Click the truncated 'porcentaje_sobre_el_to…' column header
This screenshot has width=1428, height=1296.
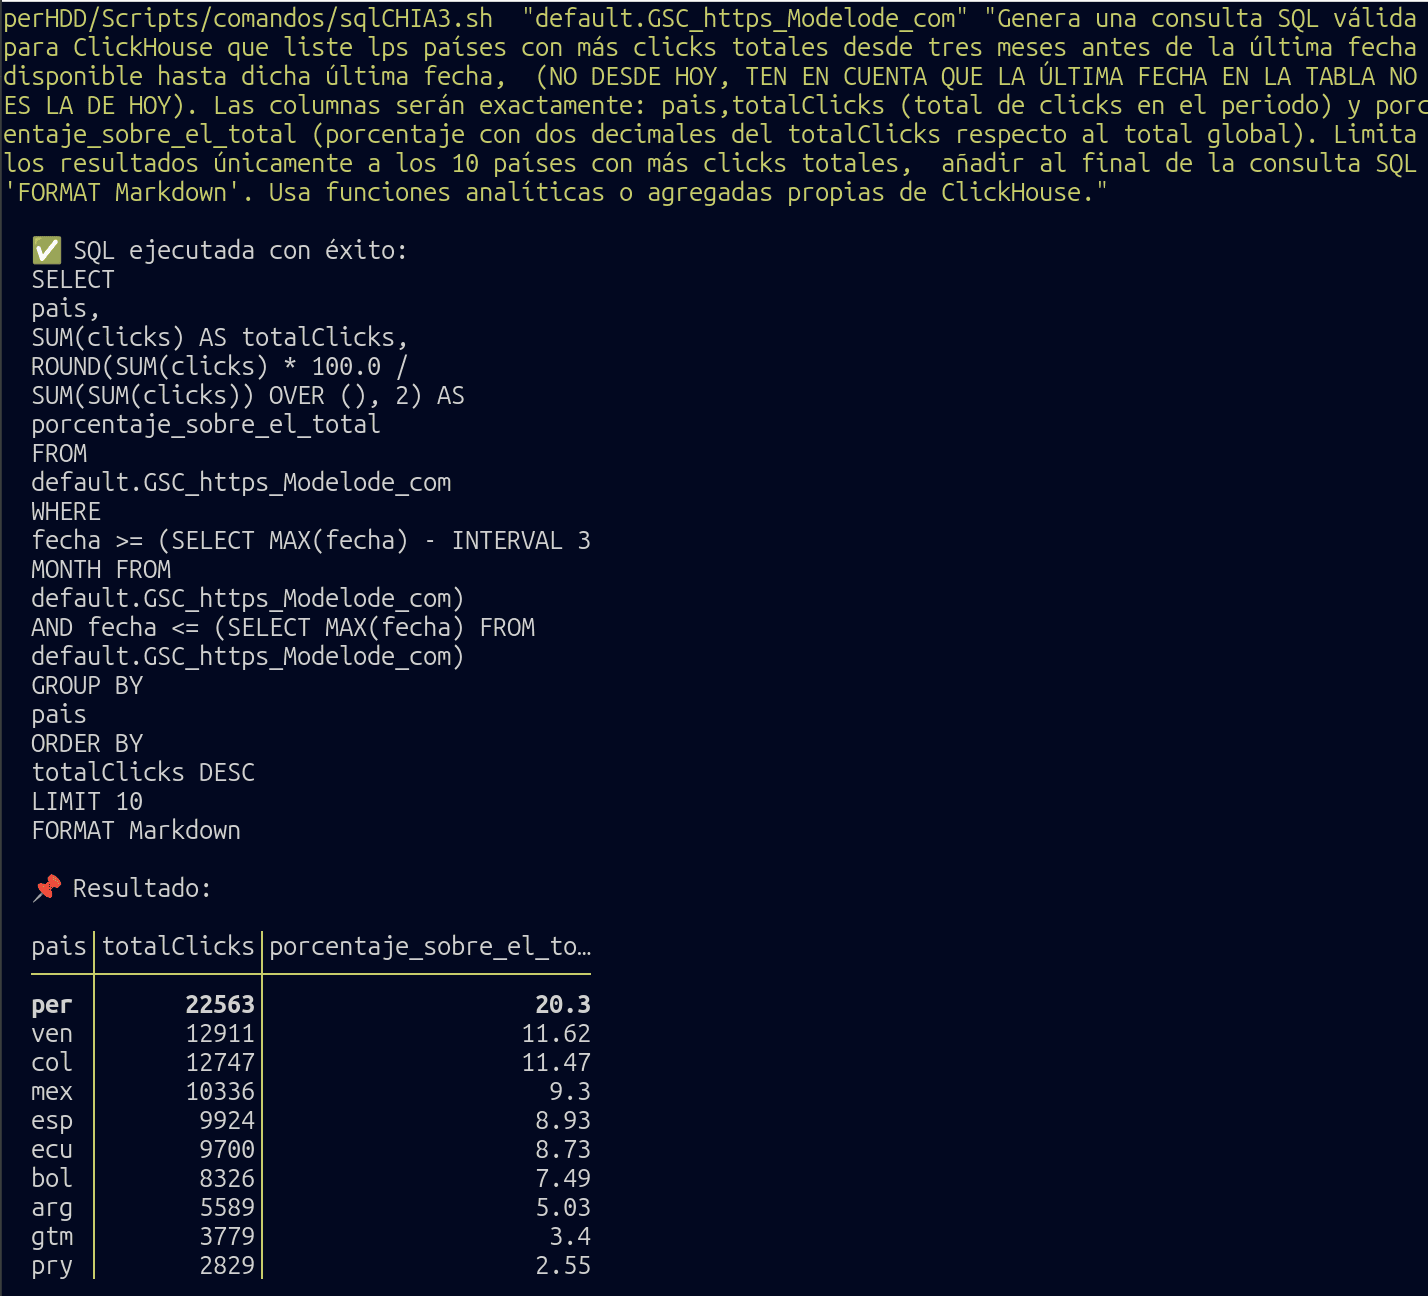pos(430,947)
